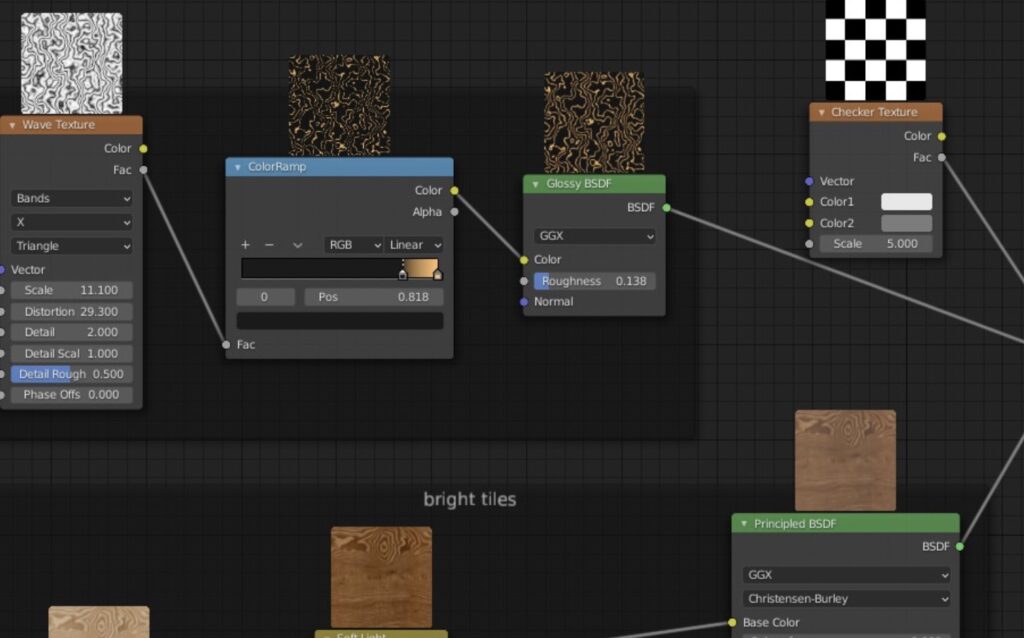Open ColorRamp tools chevron menu
The image size is (1024, 638).
(x=297, y=246)
